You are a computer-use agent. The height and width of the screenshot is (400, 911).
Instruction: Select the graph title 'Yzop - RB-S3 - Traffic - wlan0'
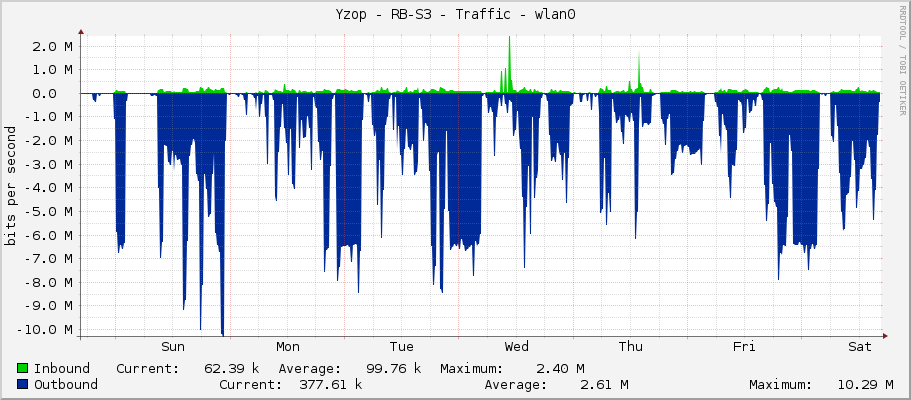[456, 15]
